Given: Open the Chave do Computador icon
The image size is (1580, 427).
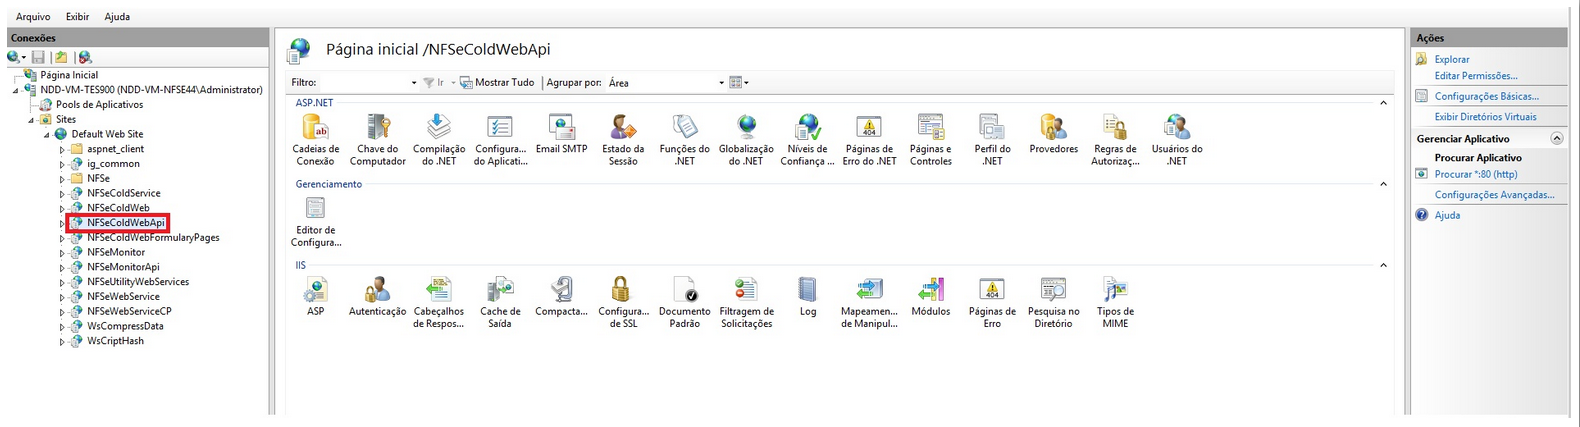Looking at the screenshot, I should pos(377,129).
